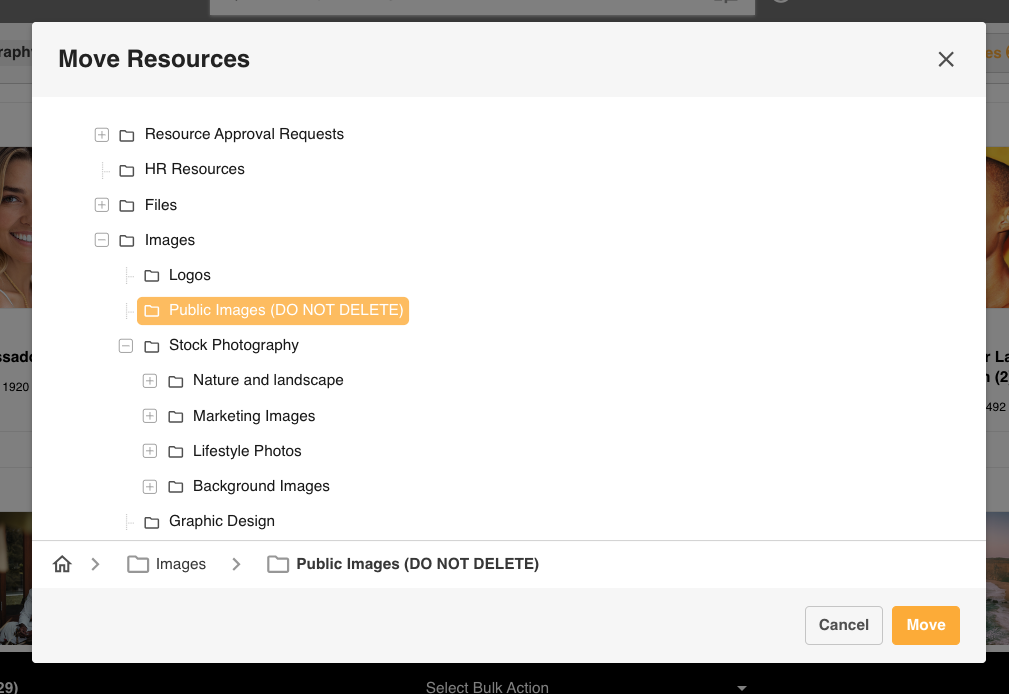Screen dimensions: 1009x694
Task: Collapse the Stock Photography folder
Action: pos(126,346)
